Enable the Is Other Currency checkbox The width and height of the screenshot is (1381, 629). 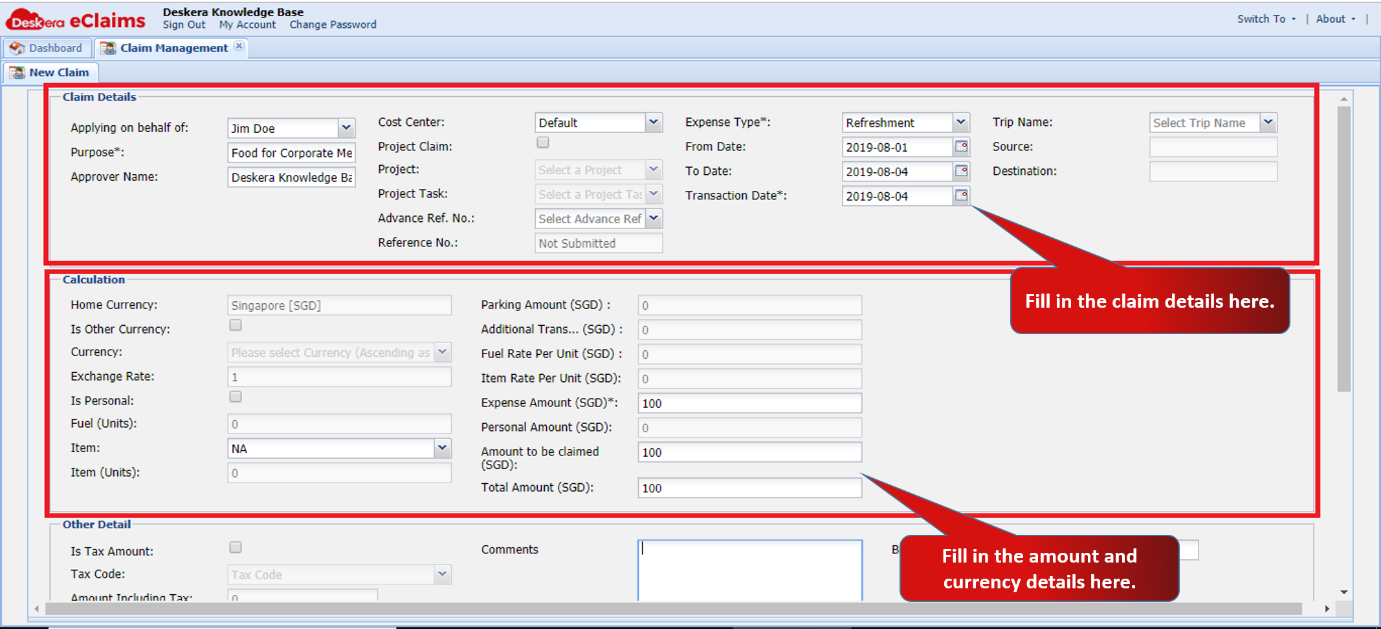236,326
